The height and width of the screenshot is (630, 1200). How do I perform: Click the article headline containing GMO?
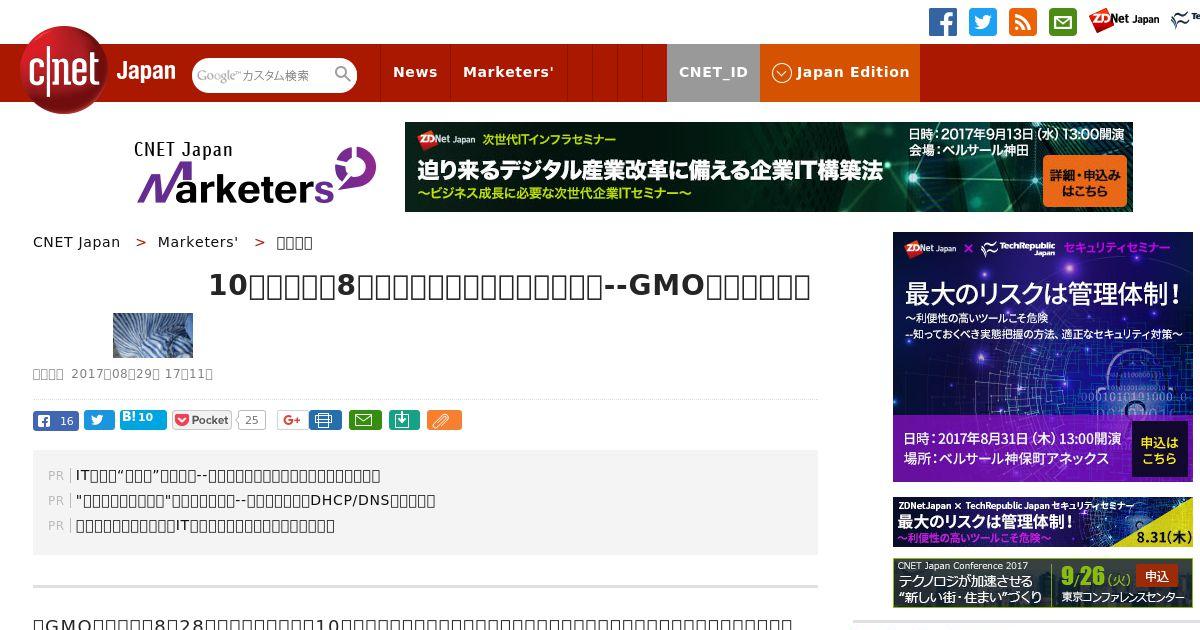[509, 285]
